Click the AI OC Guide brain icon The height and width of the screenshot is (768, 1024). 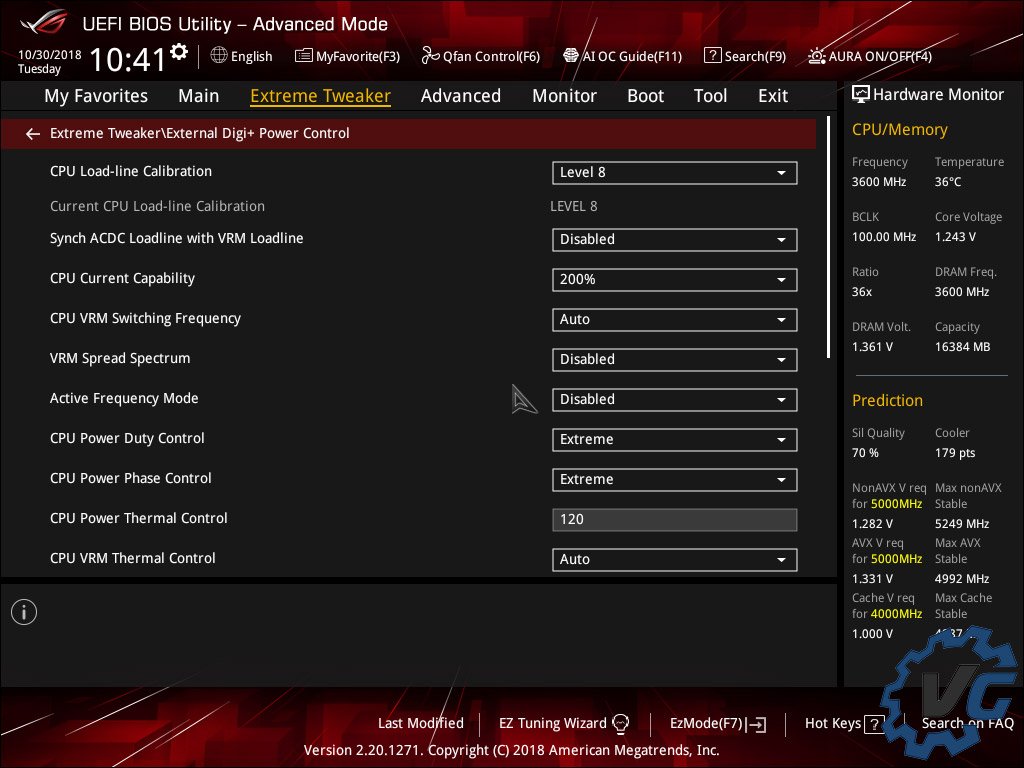click(571, 56)
